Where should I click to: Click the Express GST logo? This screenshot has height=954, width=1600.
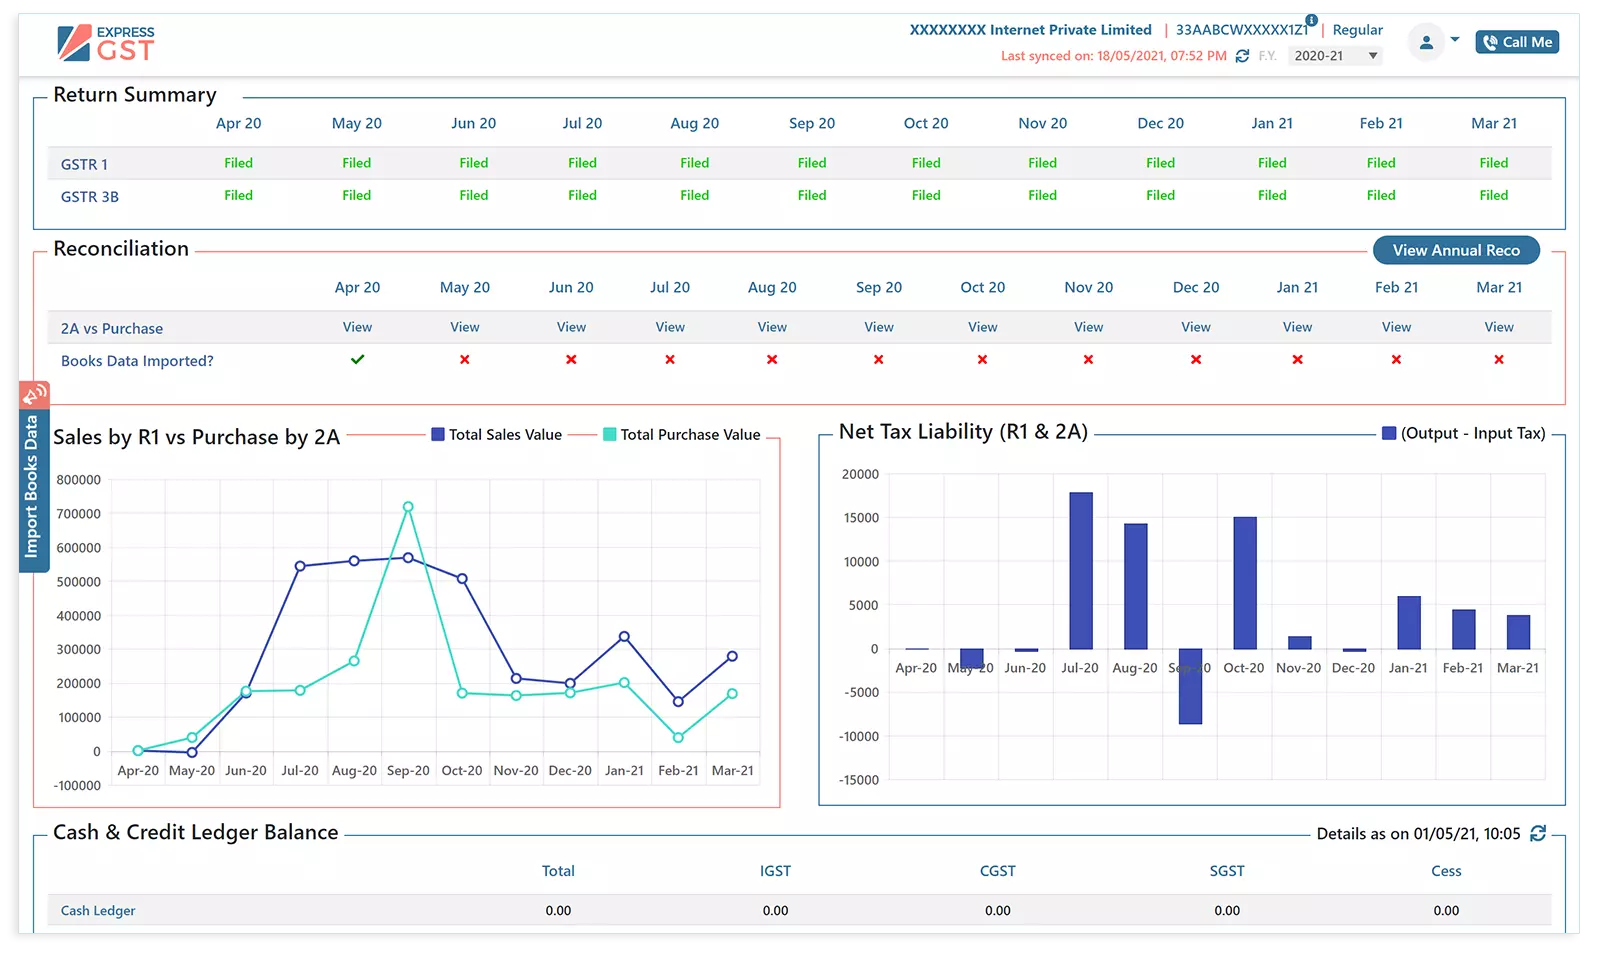tap(105, 41)
